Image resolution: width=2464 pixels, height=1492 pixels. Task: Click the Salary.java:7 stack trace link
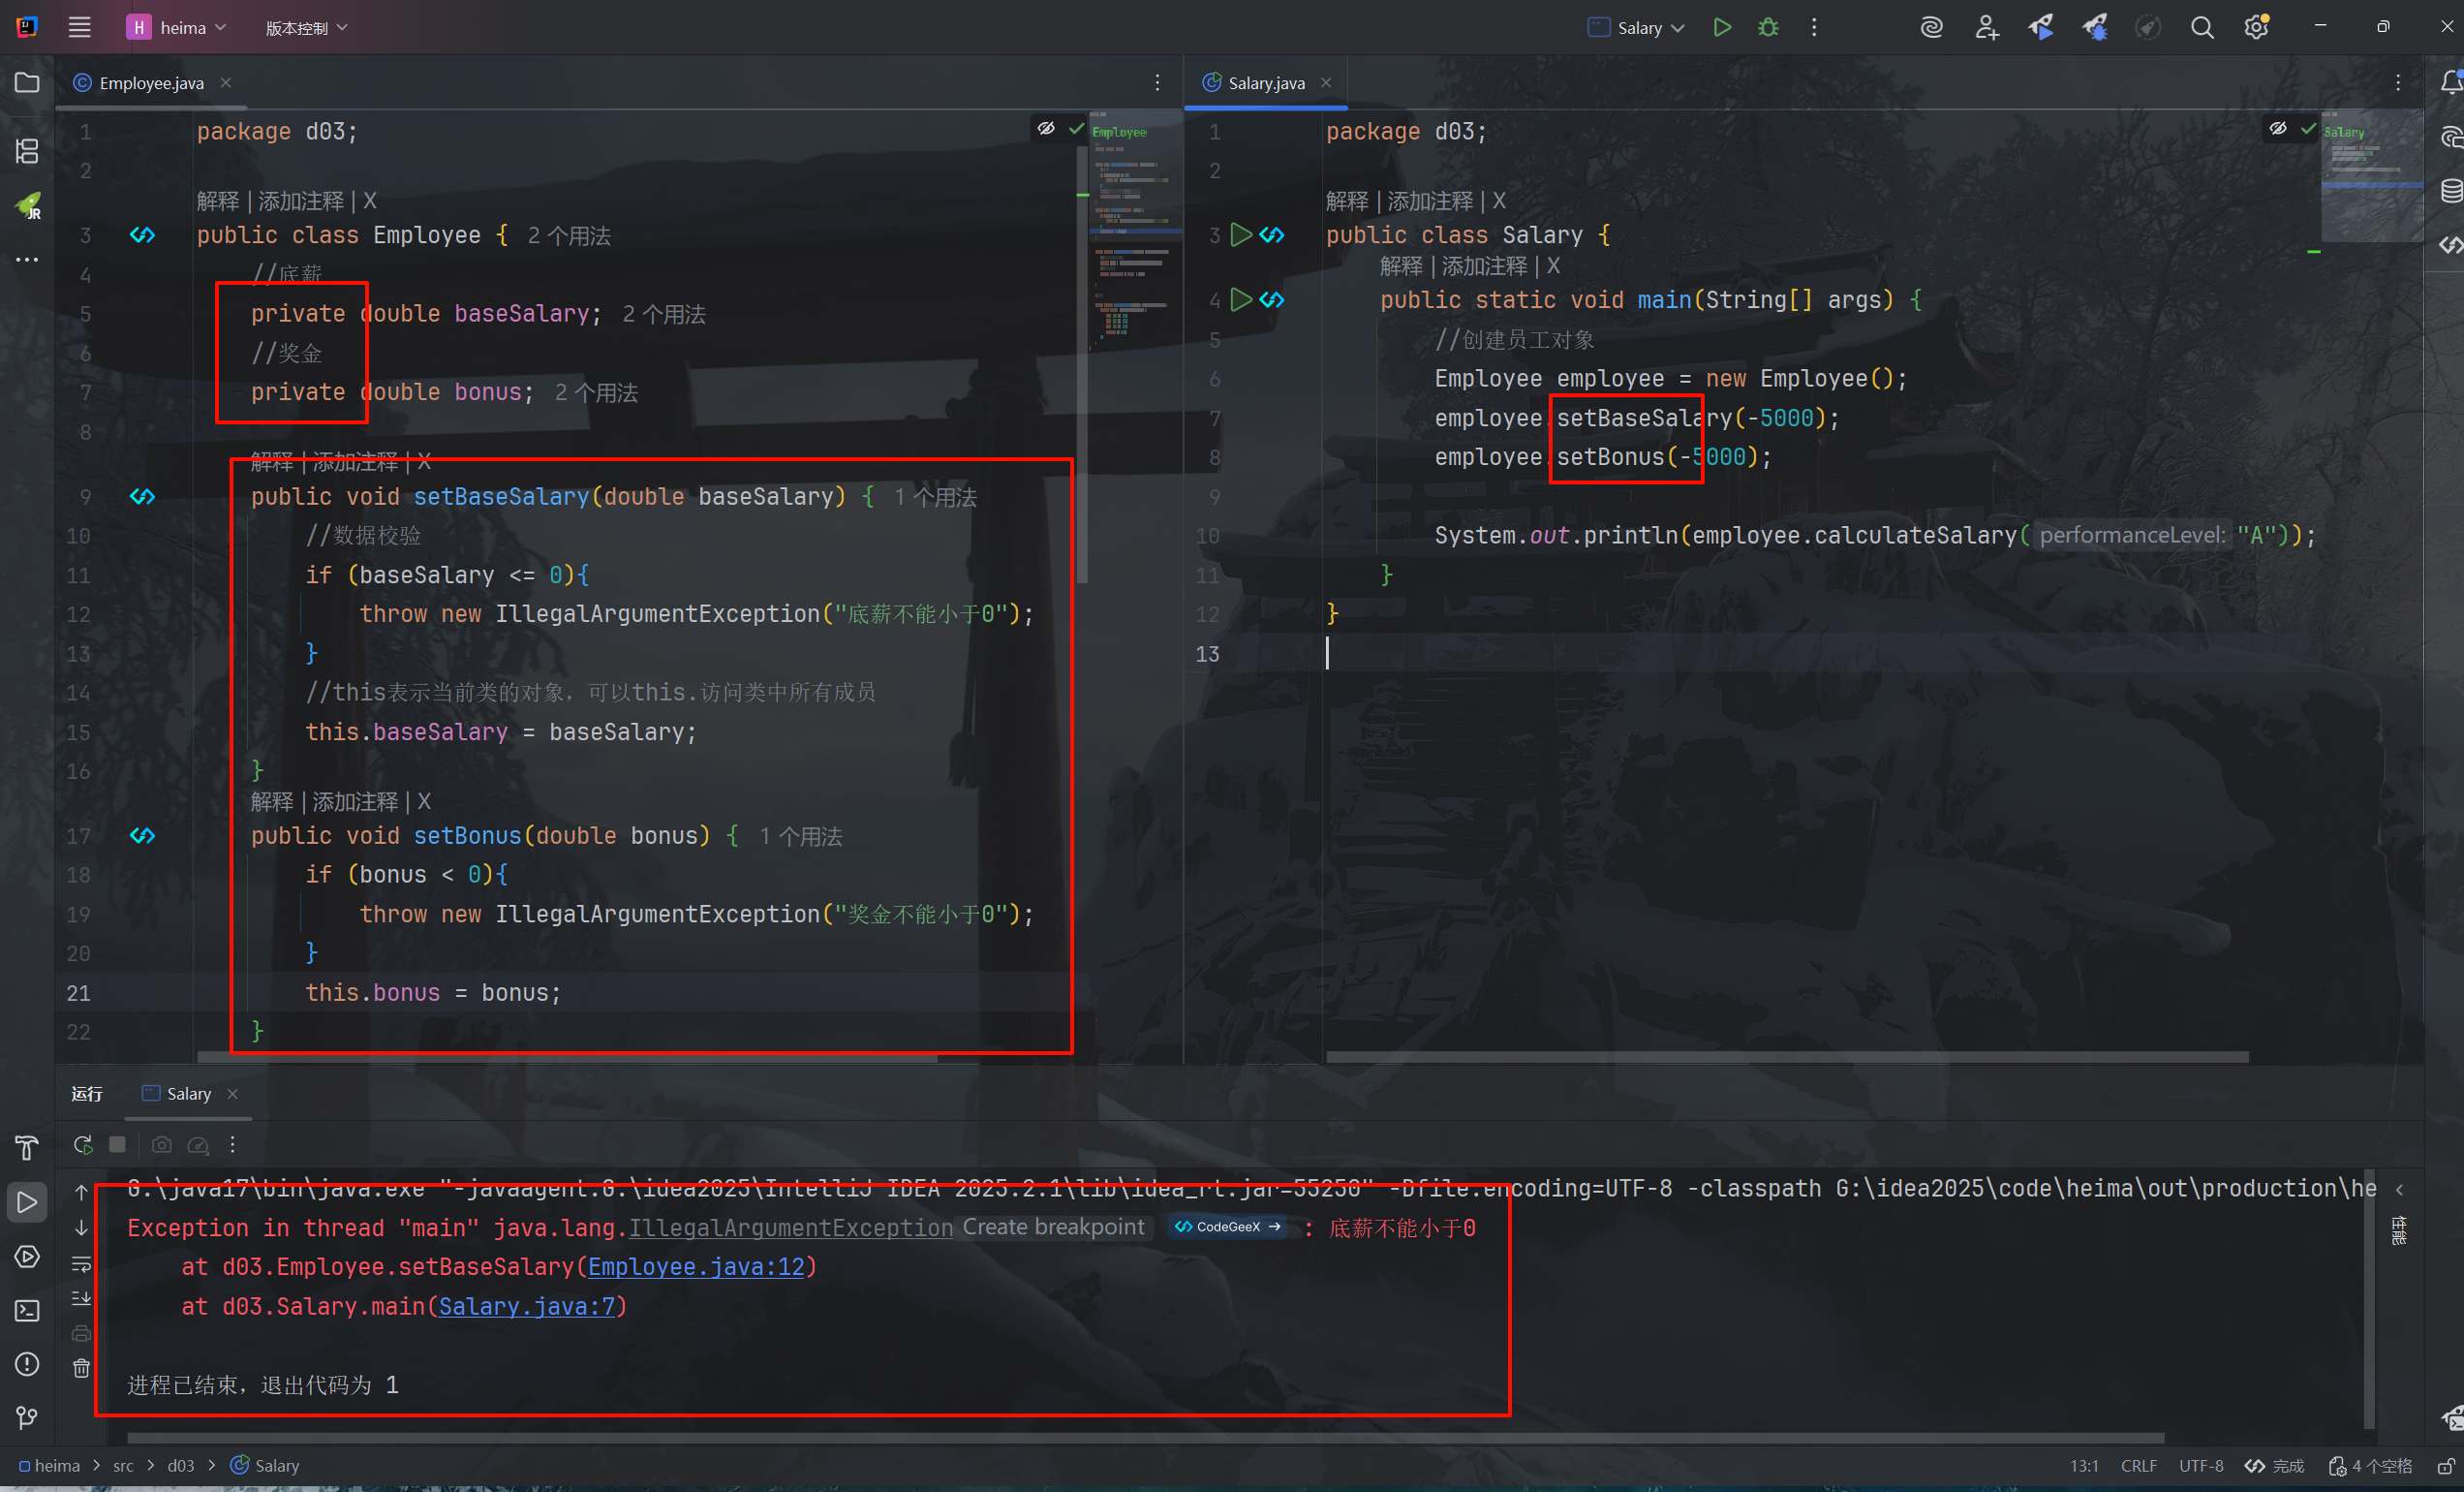click(527, 1306)
